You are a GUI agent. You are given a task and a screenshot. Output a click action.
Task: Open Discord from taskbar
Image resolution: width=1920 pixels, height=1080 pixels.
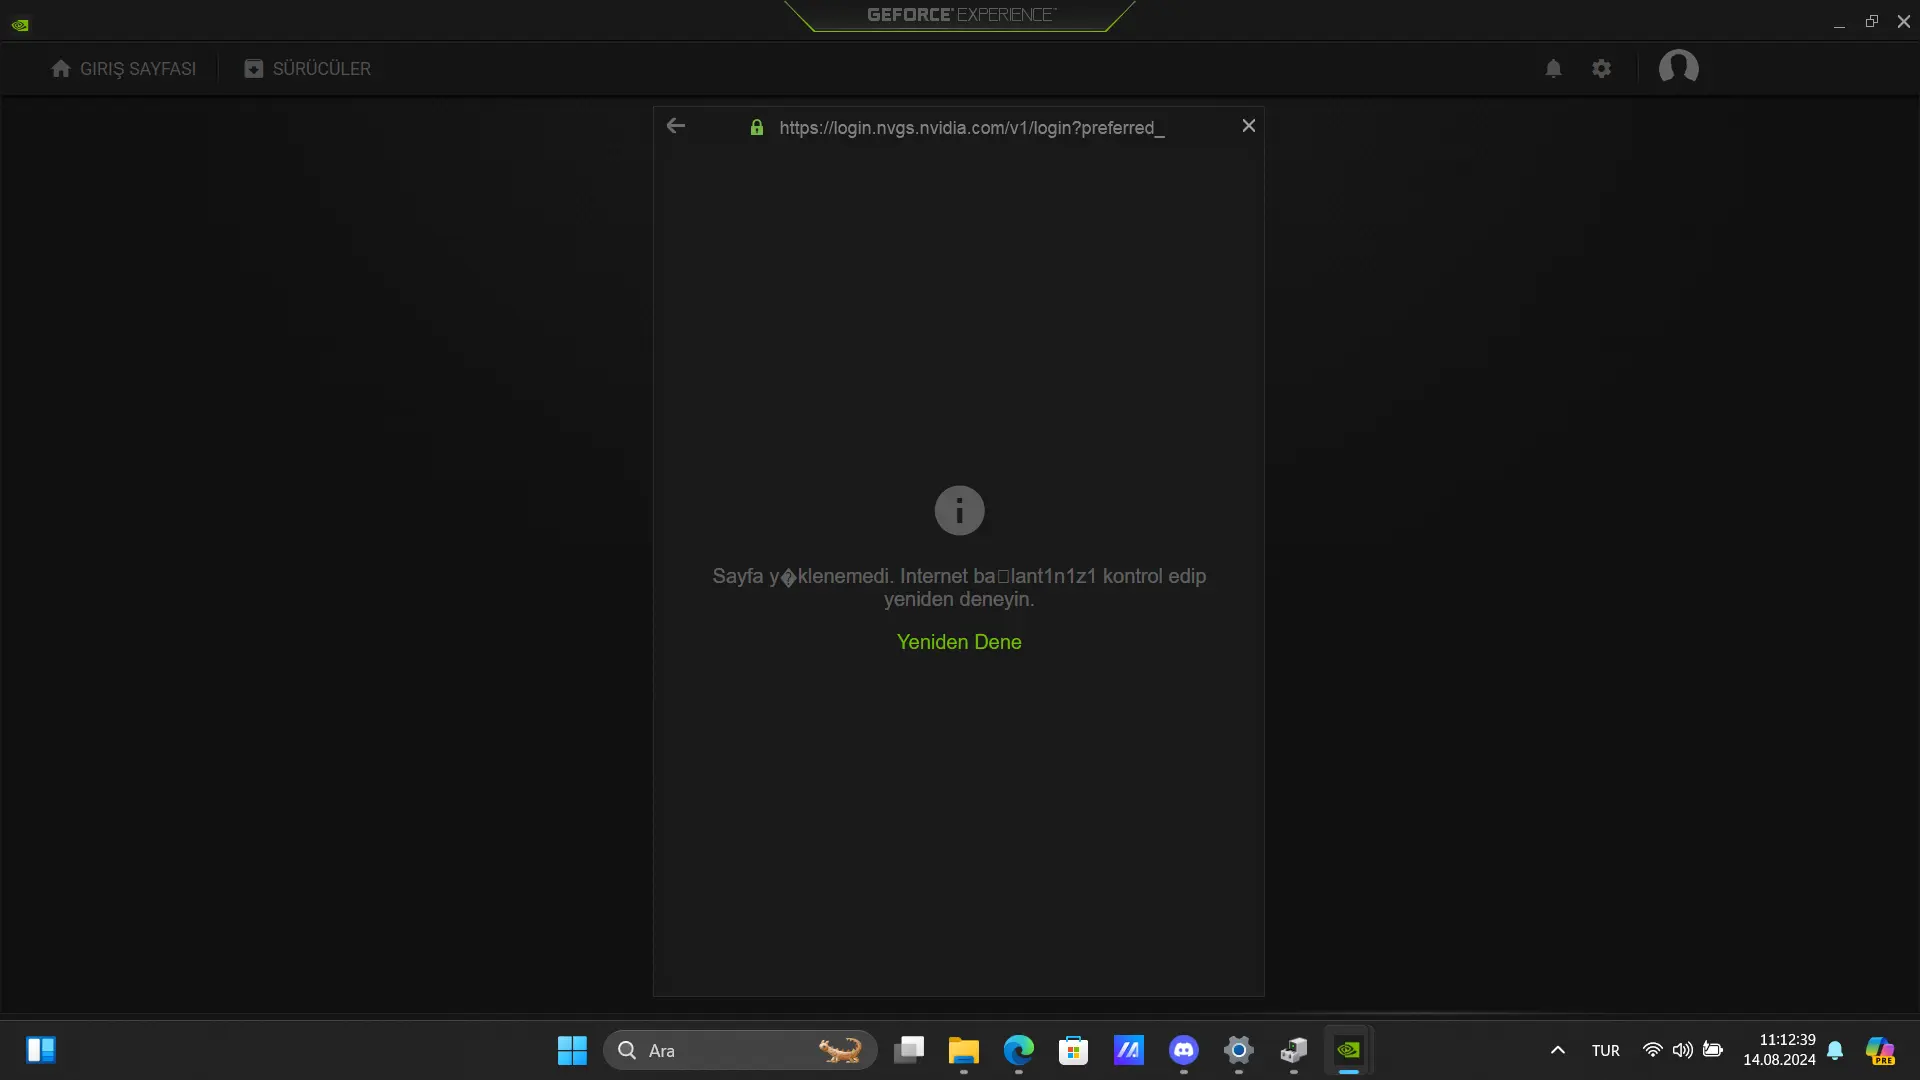point(1184,1050)
